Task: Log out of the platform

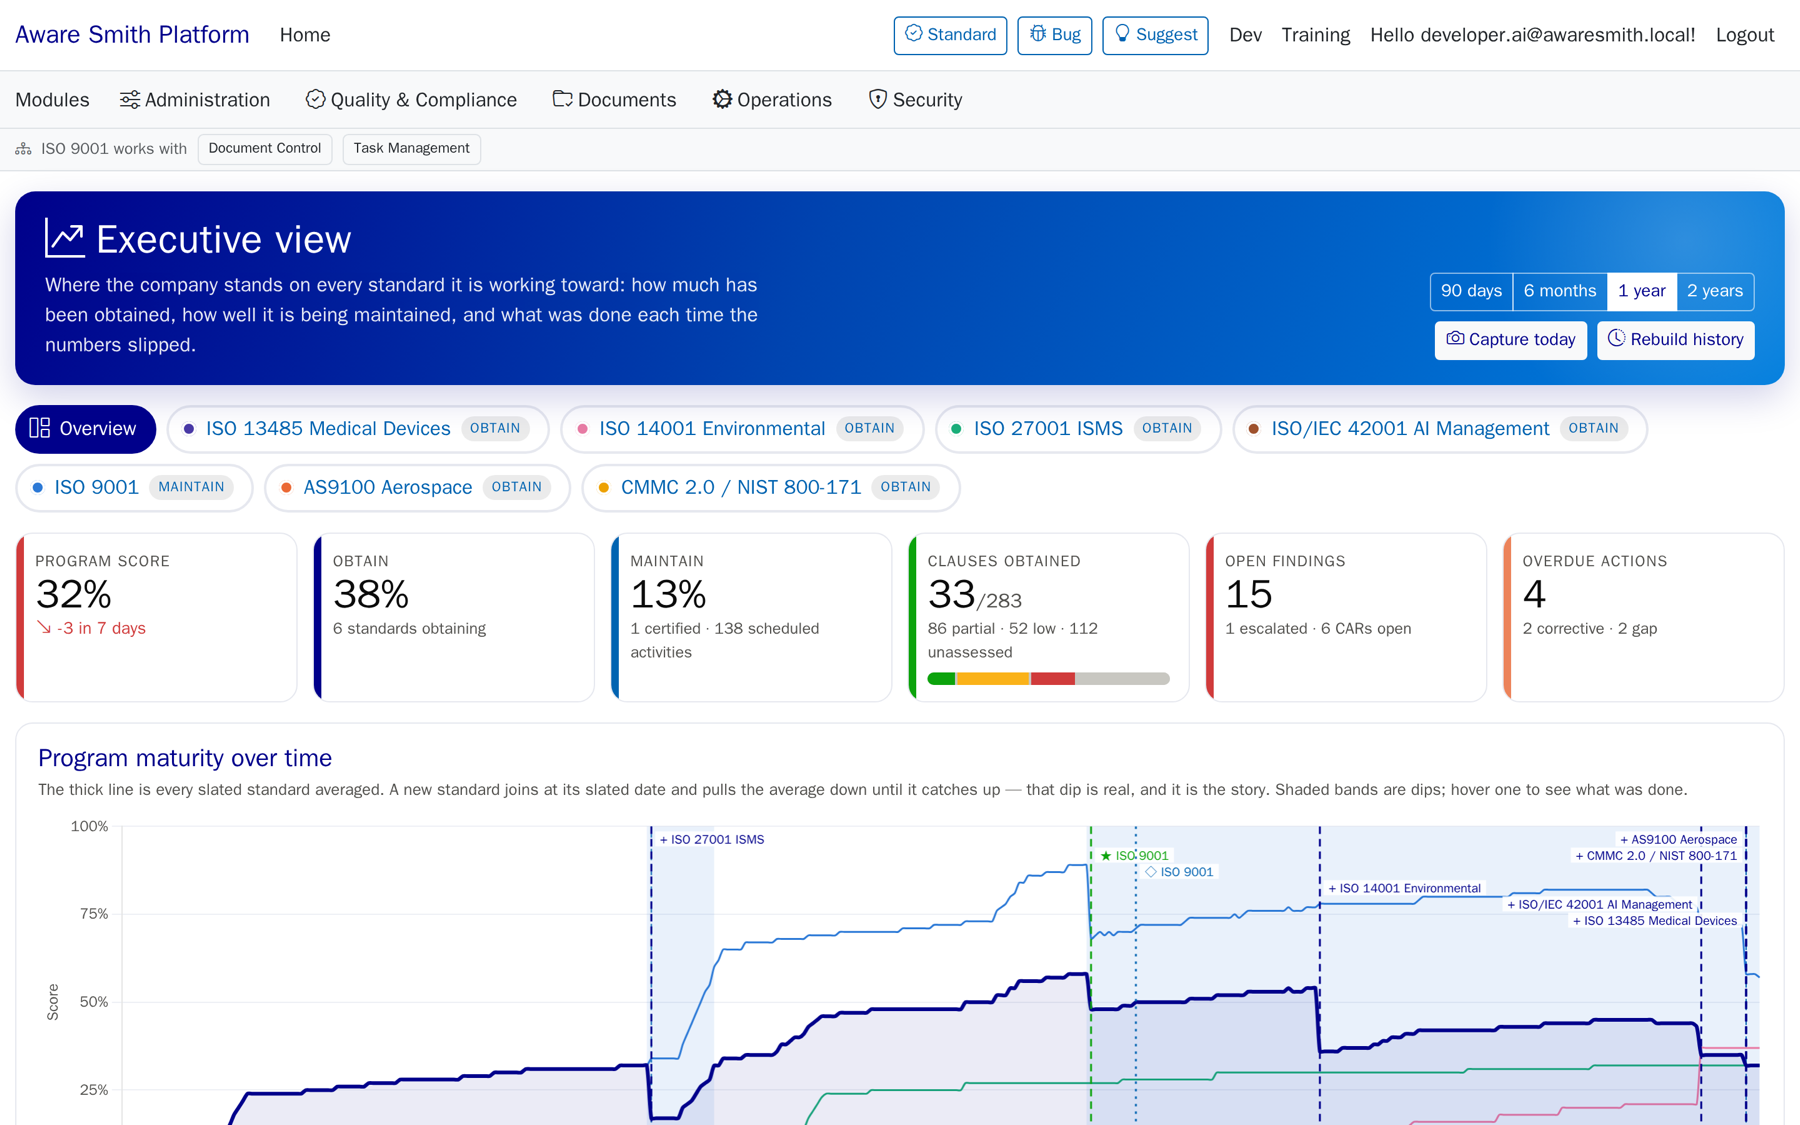Action: pyautogui.click(x=1745, y=35)
